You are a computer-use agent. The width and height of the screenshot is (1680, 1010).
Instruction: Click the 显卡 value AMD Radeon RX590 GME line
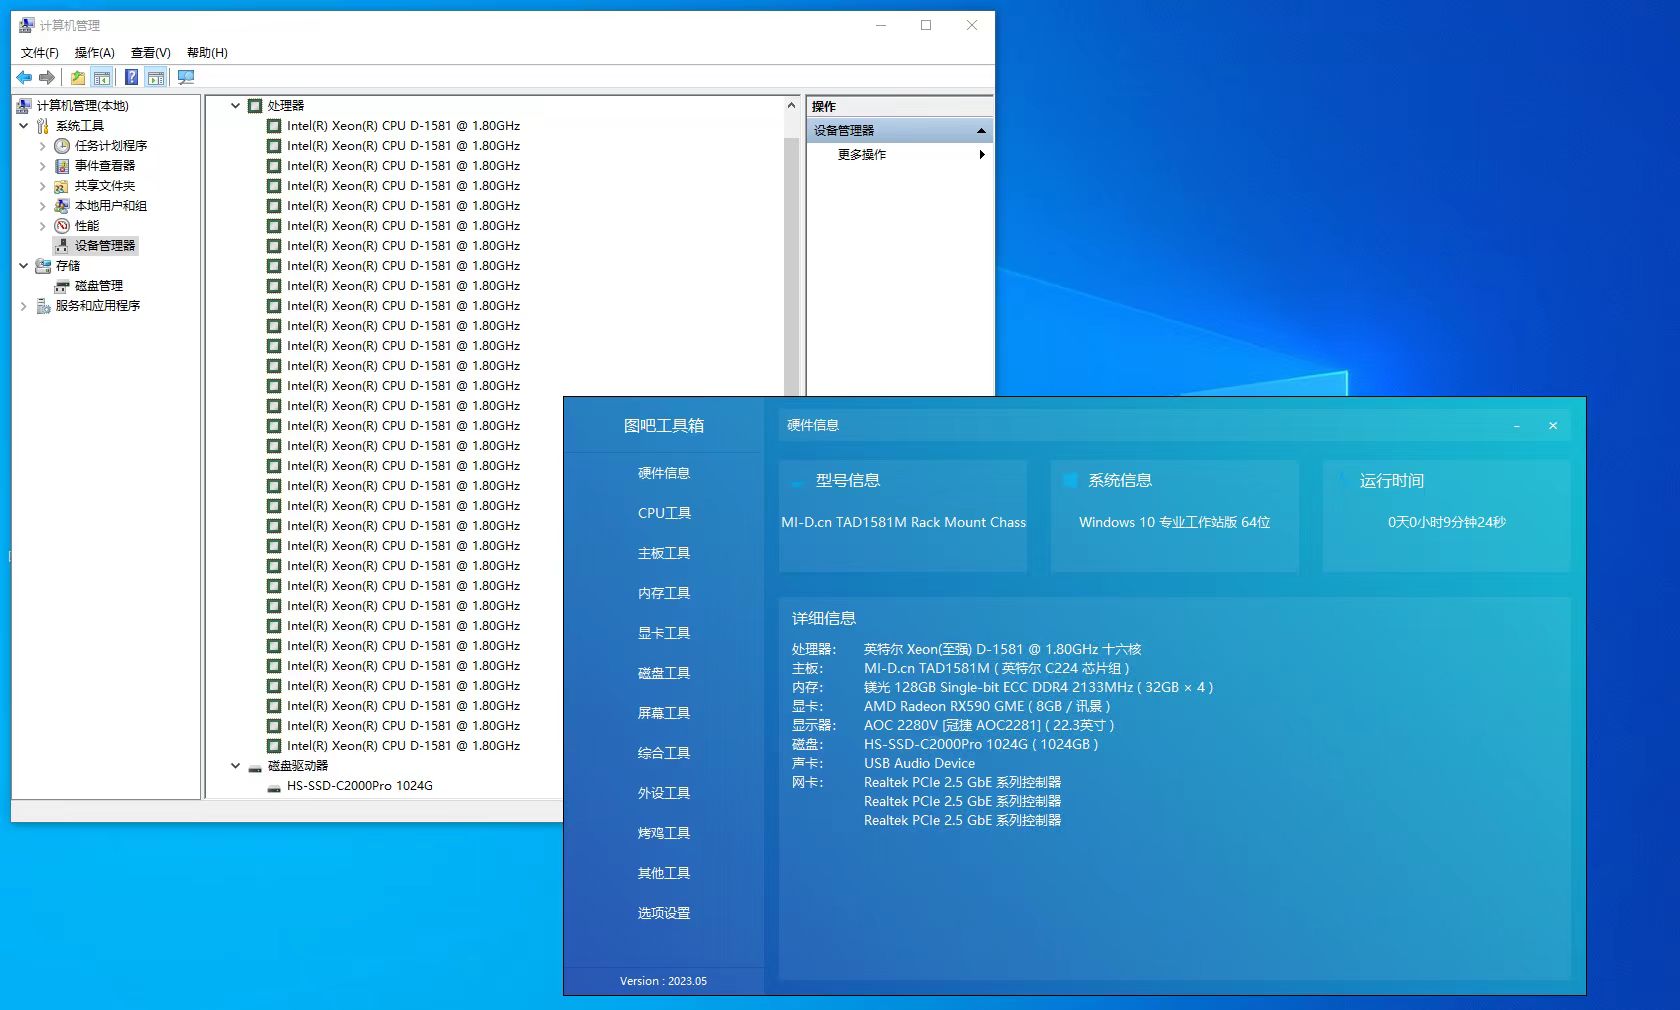(987, 706)
